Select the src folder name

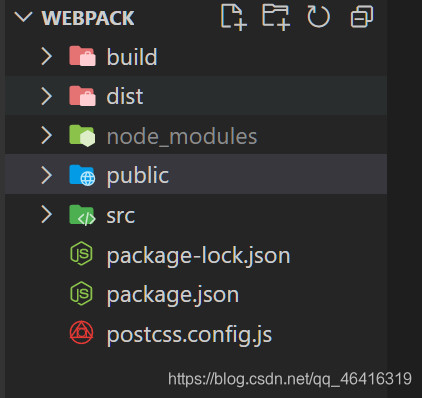click(x=121, y=216)
